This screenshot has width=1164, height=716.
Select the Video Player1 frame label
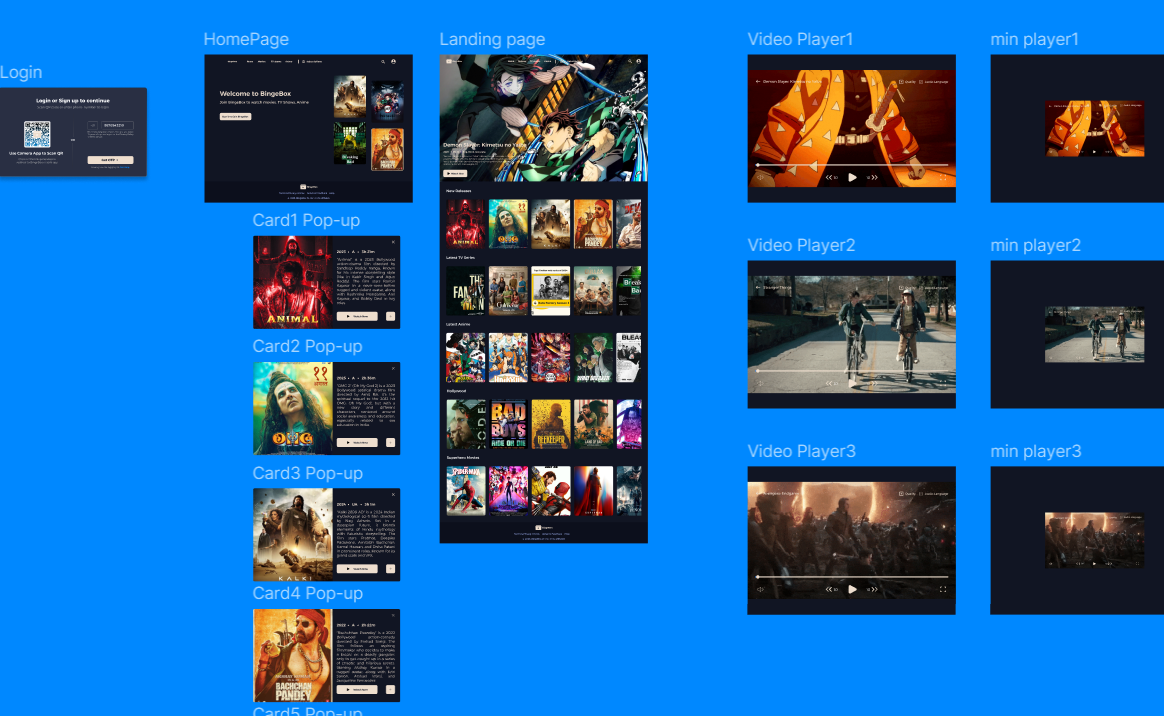coord(800,39)
